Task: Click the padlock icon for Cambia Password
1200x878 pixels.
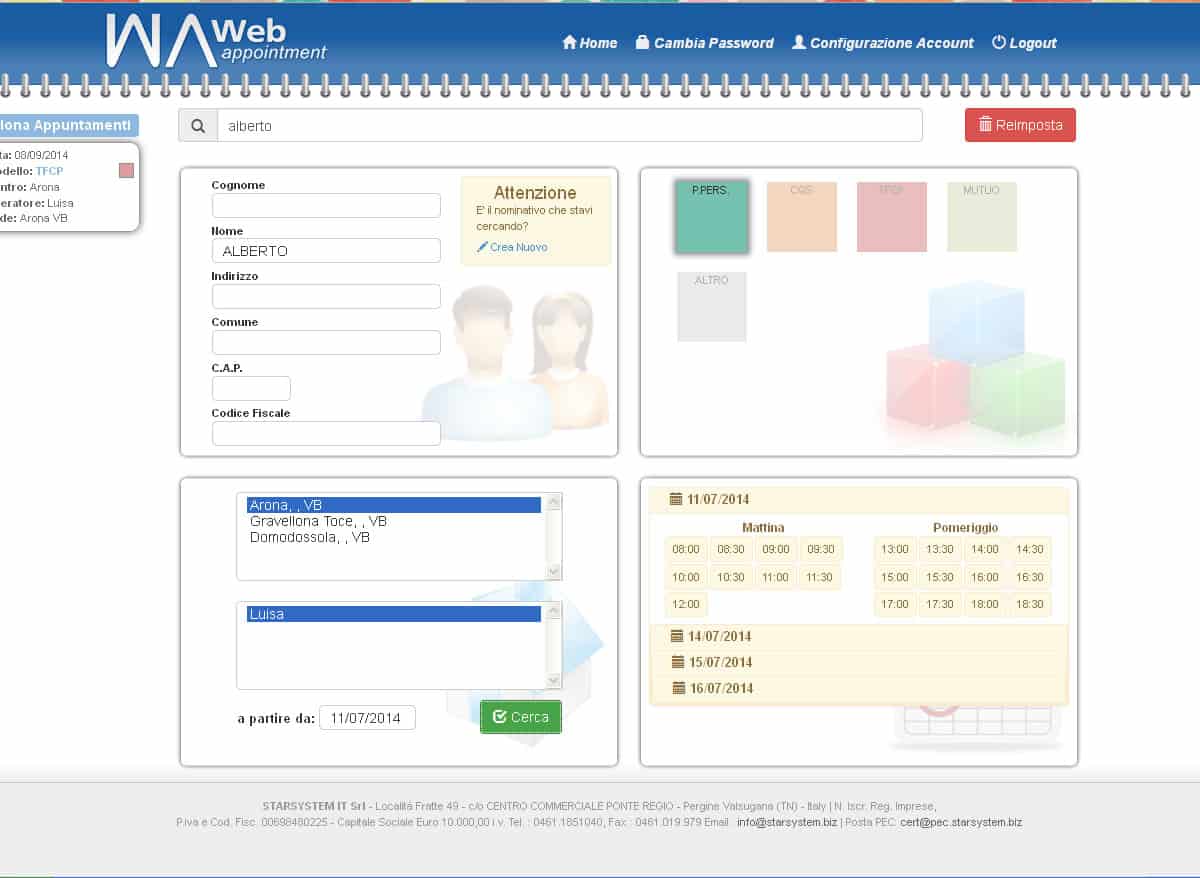Action: coord(642,43)
